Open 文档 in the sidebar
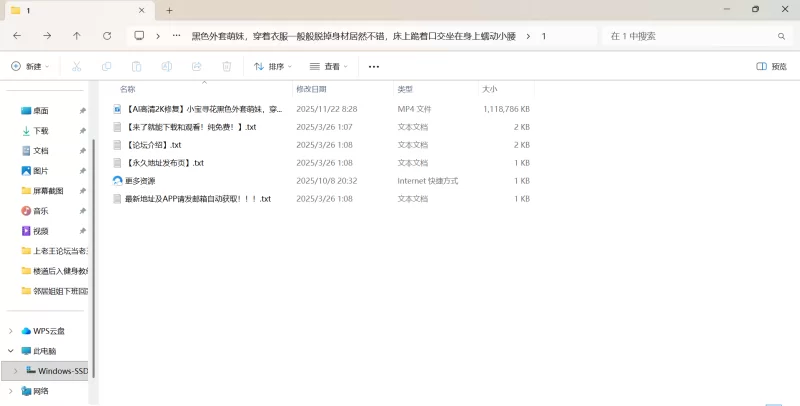Viewport: 800px width, 406px height. tap(41, 151)
